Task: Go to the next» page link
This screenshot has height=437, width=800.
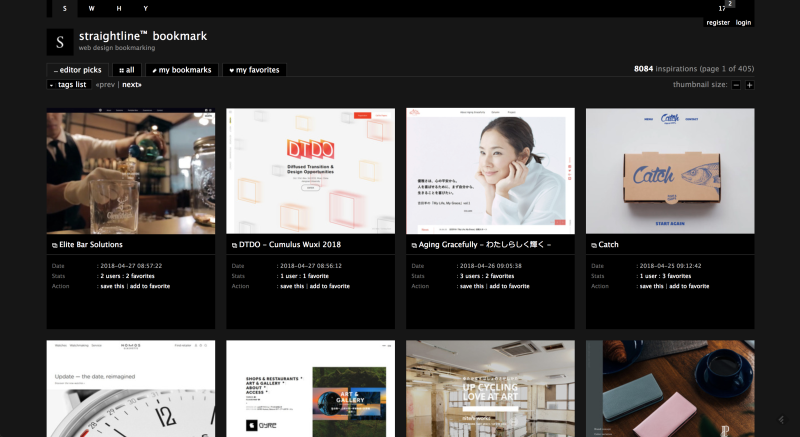Action: pos(132,85)
